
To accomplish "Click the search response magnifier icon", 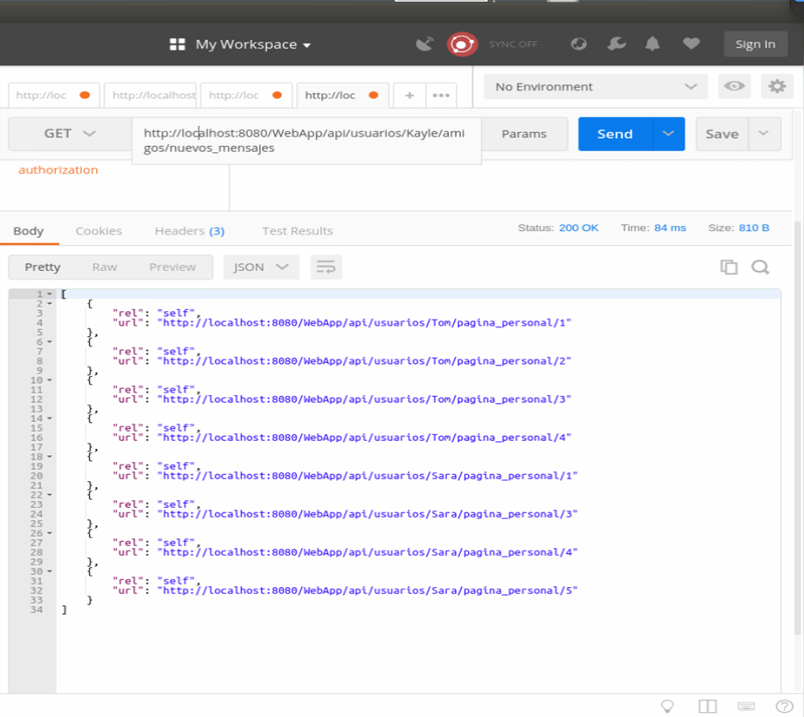I will coord(760,267).
